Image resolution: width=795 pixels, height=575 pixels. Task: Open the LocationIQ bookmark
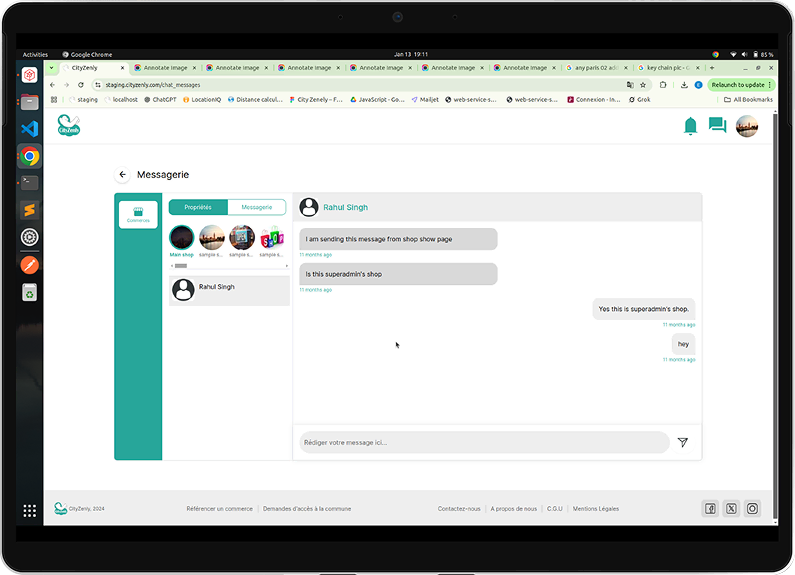202,99
